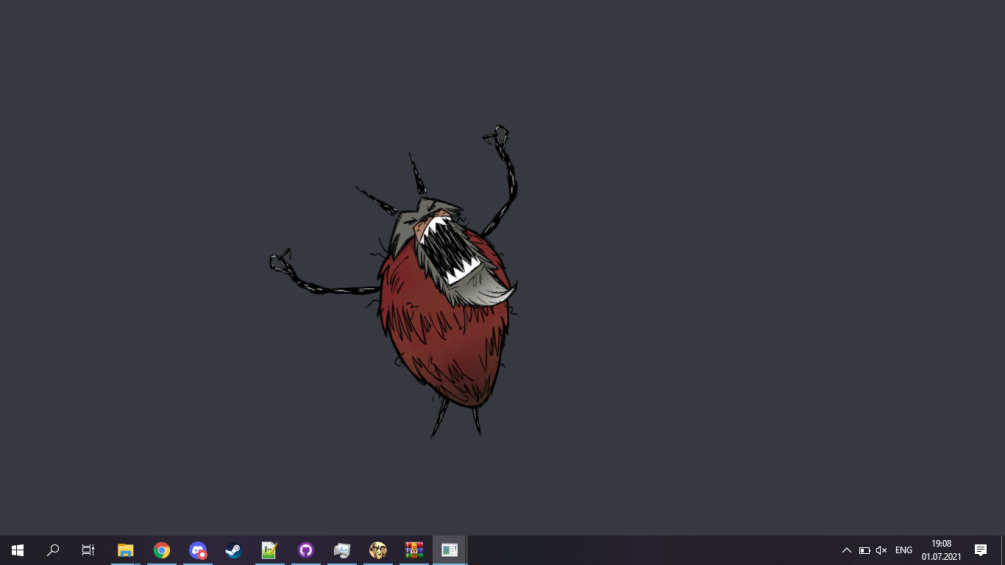Open the Action Center notifications icon

[981, 550]
